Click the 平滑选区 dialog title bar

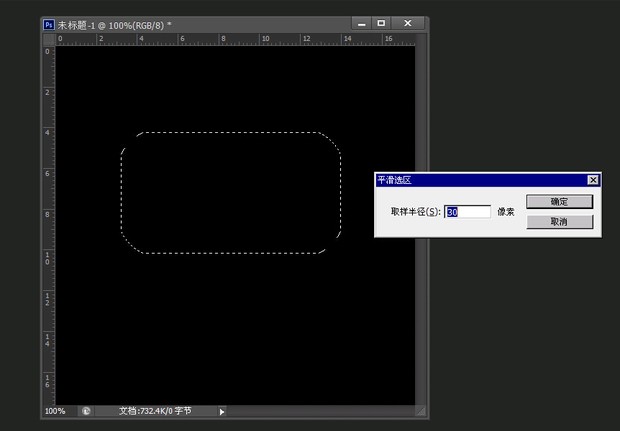pyautogui.click(x=470, y=180)
